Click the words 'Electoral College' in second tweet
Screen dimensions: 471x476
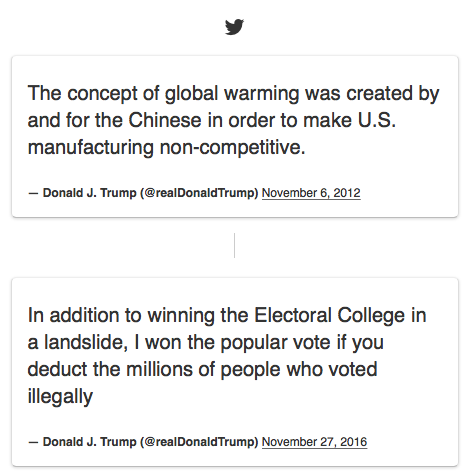[x=329, y=315]
